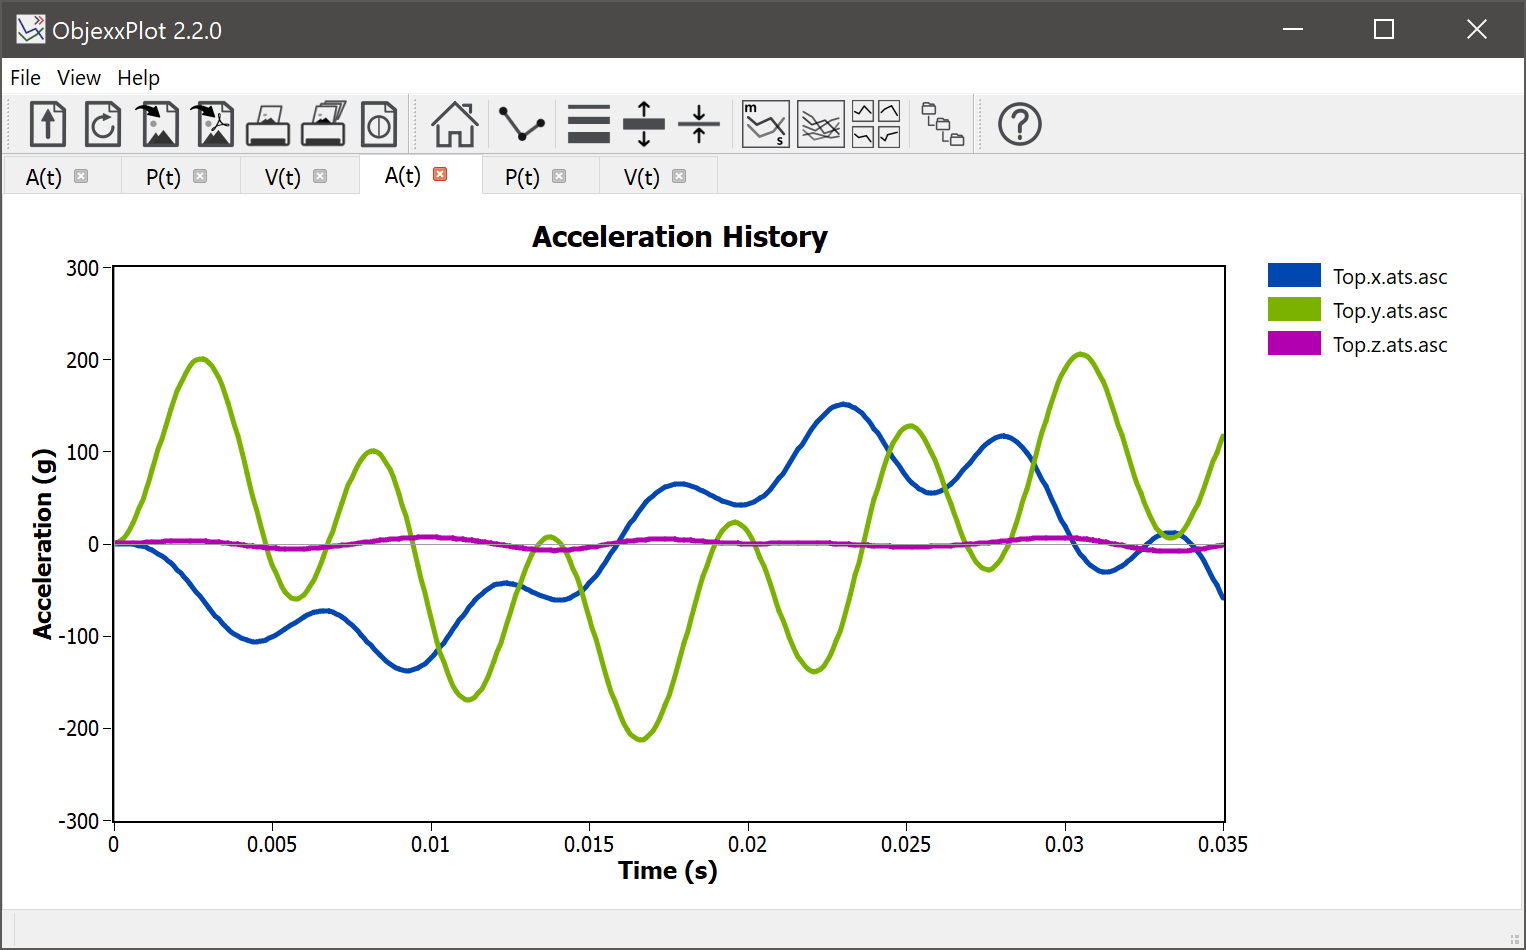
Task: Collapse the plot vertically with the shrink icon
Action: [x=698, y=123]
